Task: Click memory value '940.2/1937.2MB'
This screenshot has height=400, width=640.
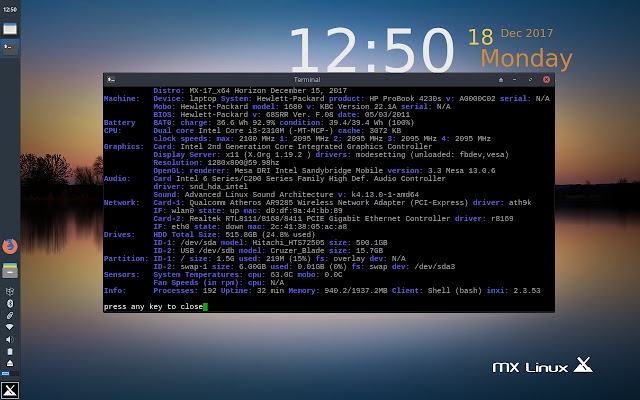Action: pos(356,290)
